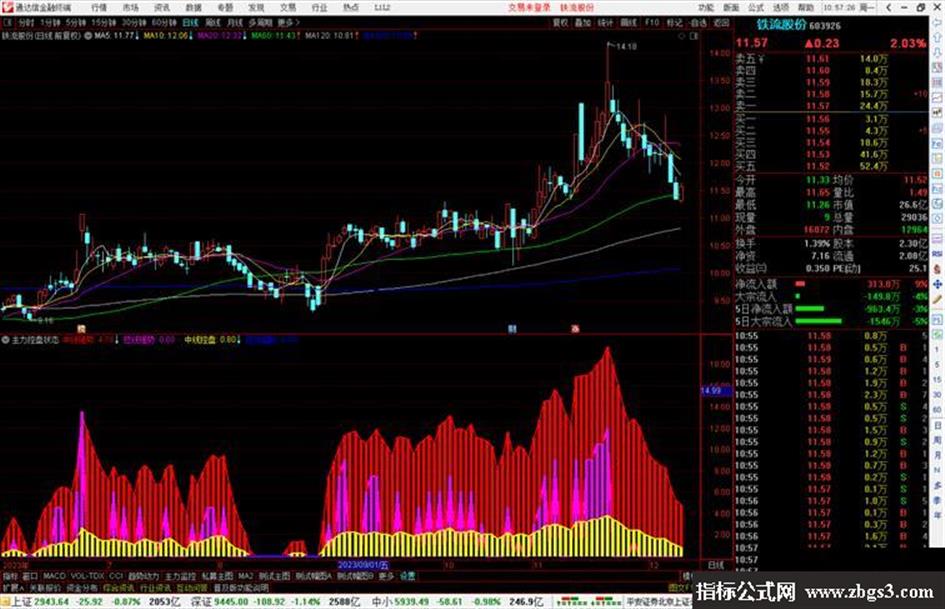Click the chart pane toggle square icon

(694, 36)
